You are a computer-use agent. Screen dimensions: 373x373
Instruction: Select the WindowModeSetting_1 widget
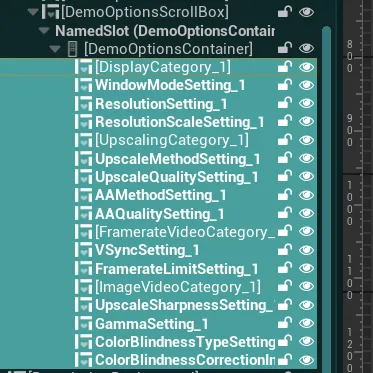coord(170,85)
